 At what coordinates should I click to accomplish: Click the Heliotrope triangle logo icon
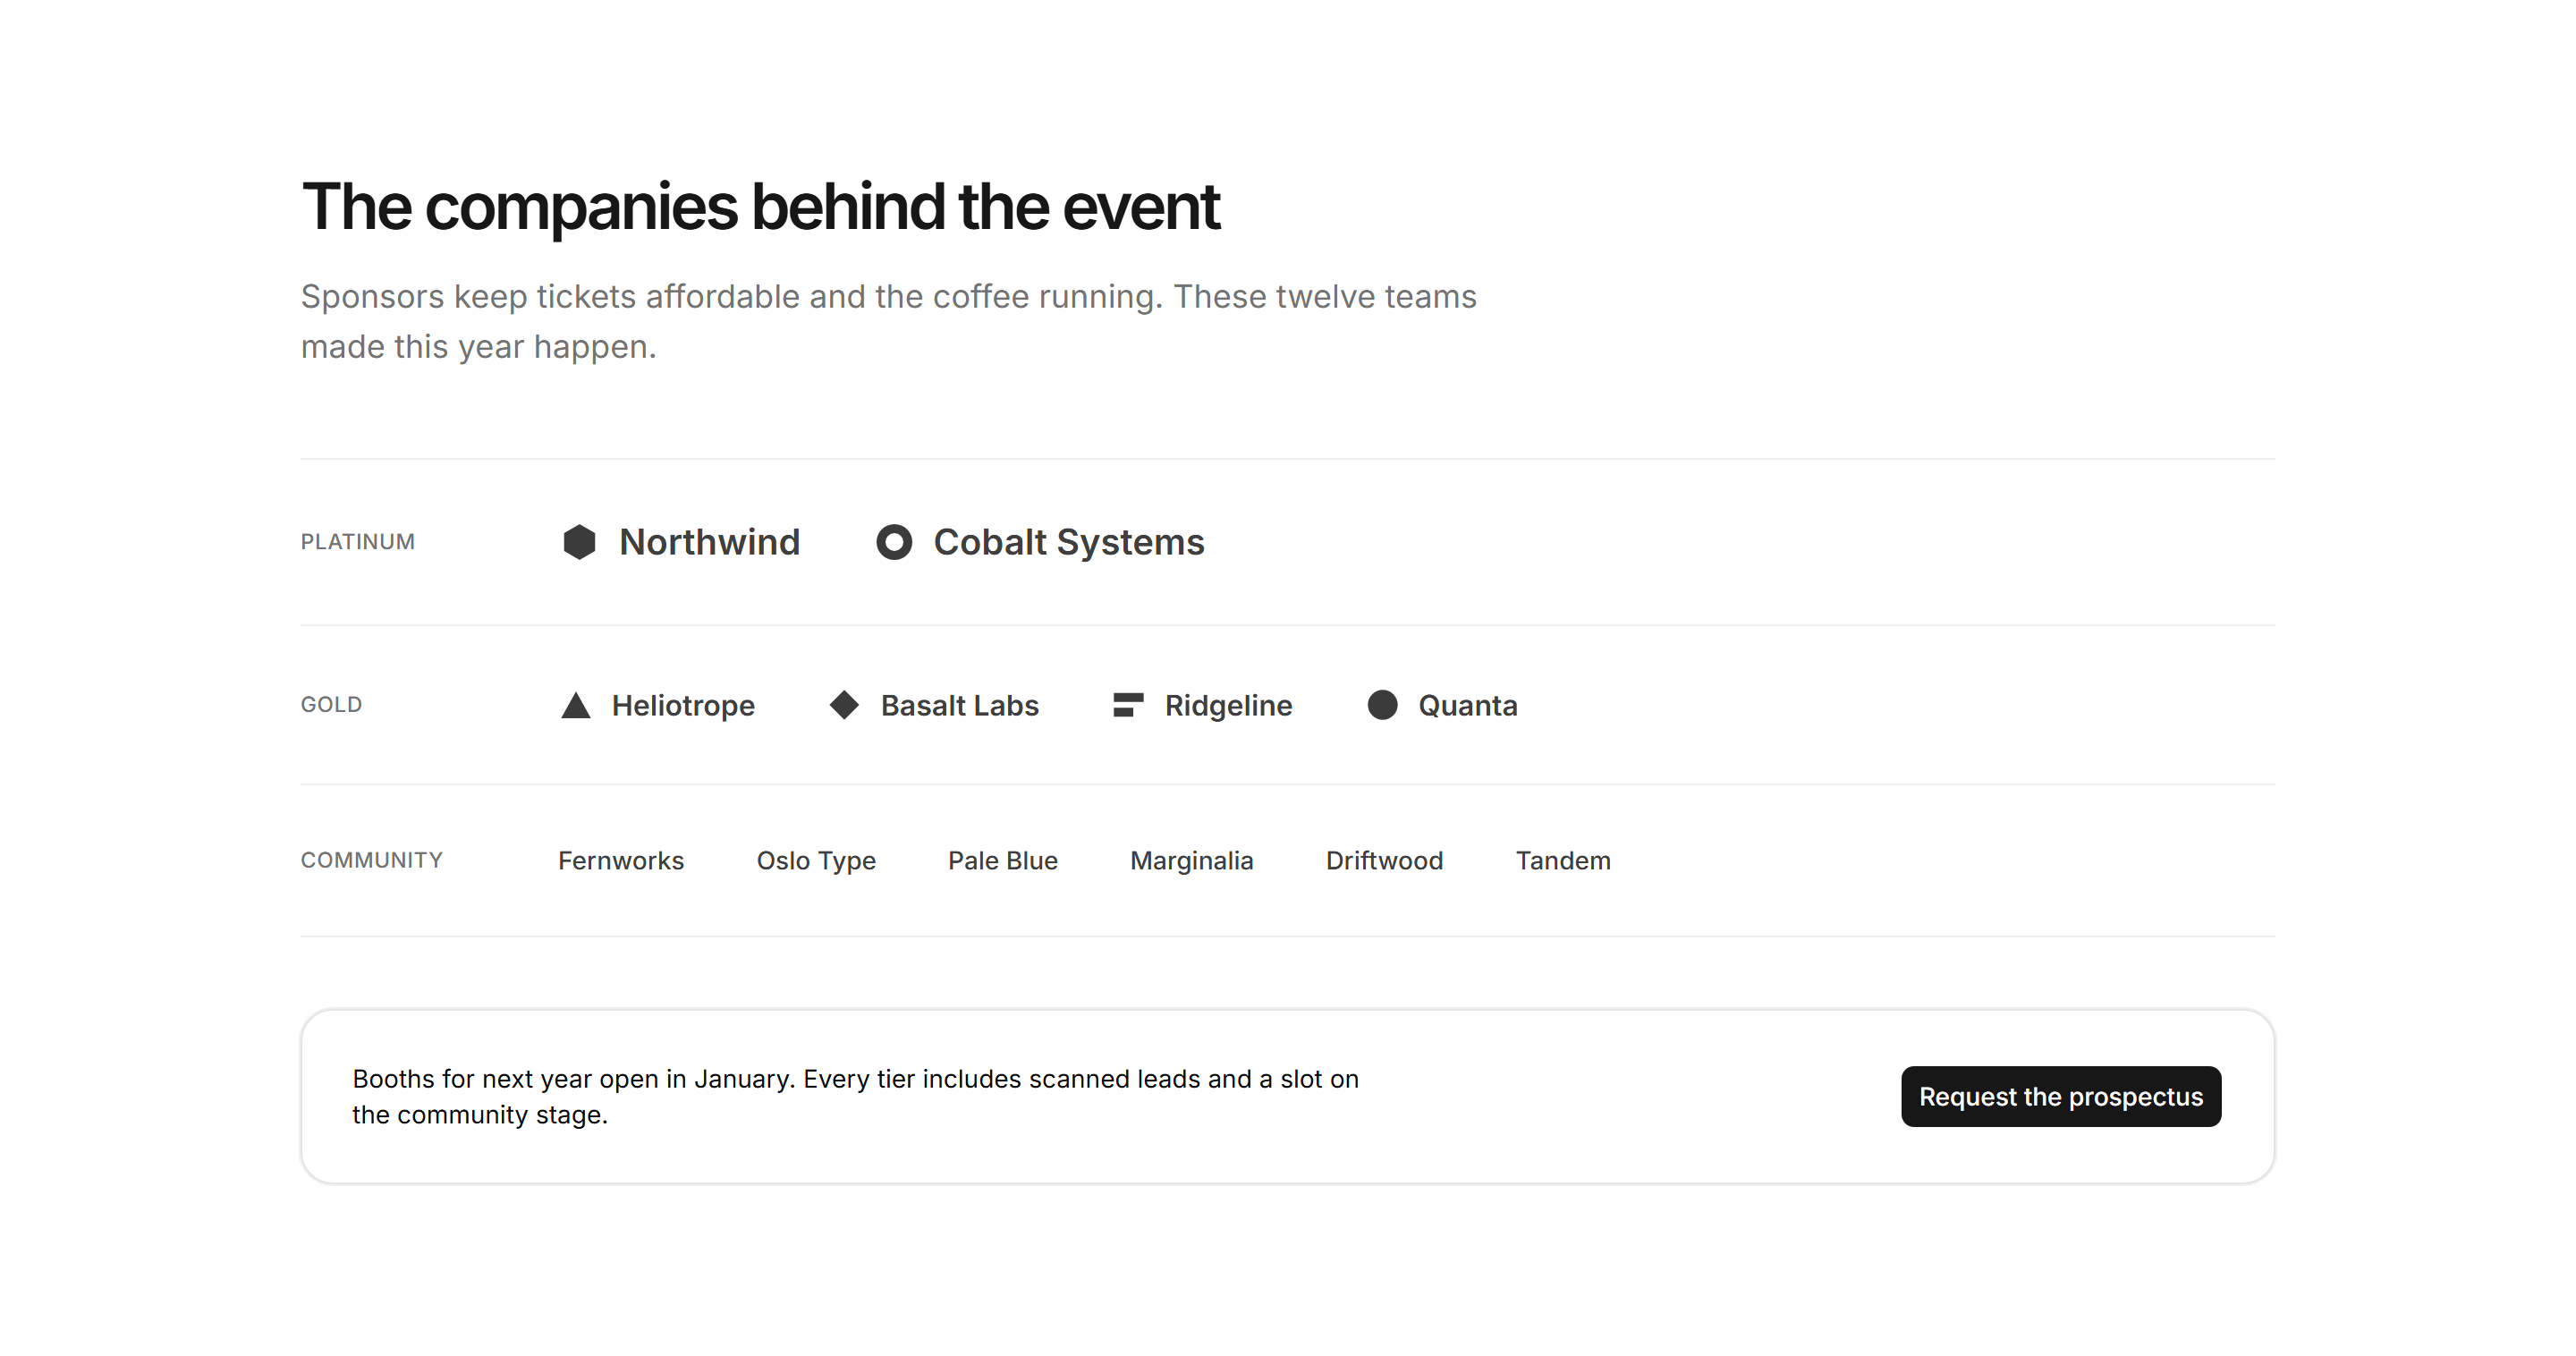click(576, 705)
